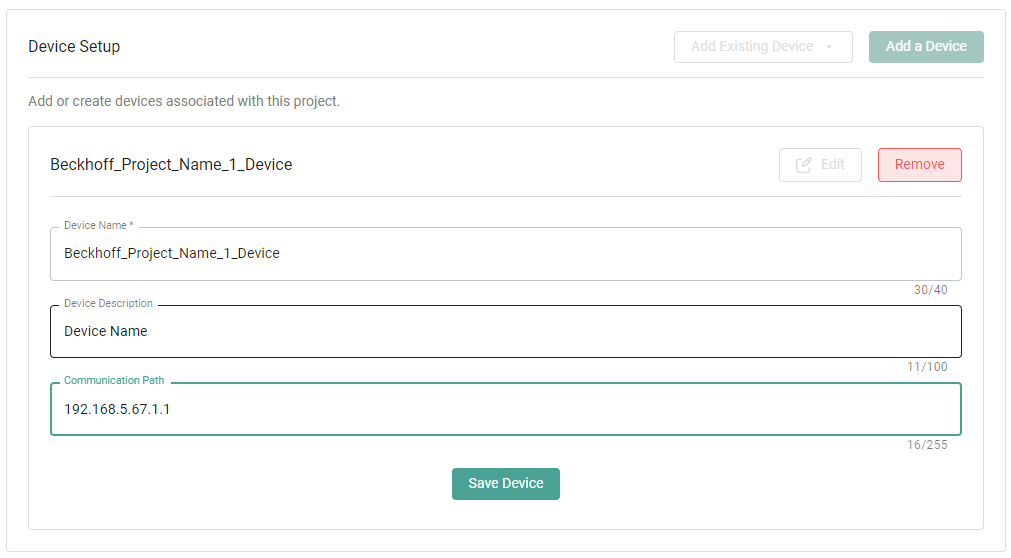1011x558 pixels.
Task: Click the Beckhoff_Project_Name_1_Device card title
Action: [x=171, y=165]
